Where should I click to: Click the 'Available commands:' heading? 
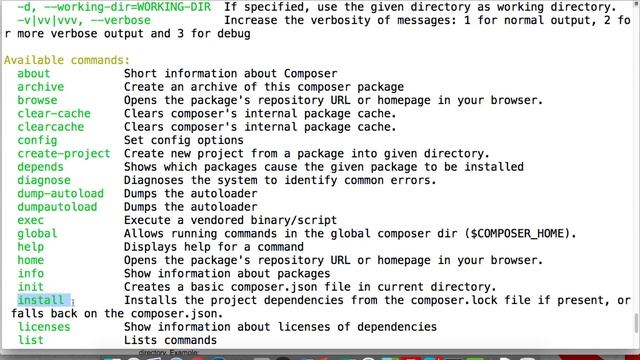67,60
